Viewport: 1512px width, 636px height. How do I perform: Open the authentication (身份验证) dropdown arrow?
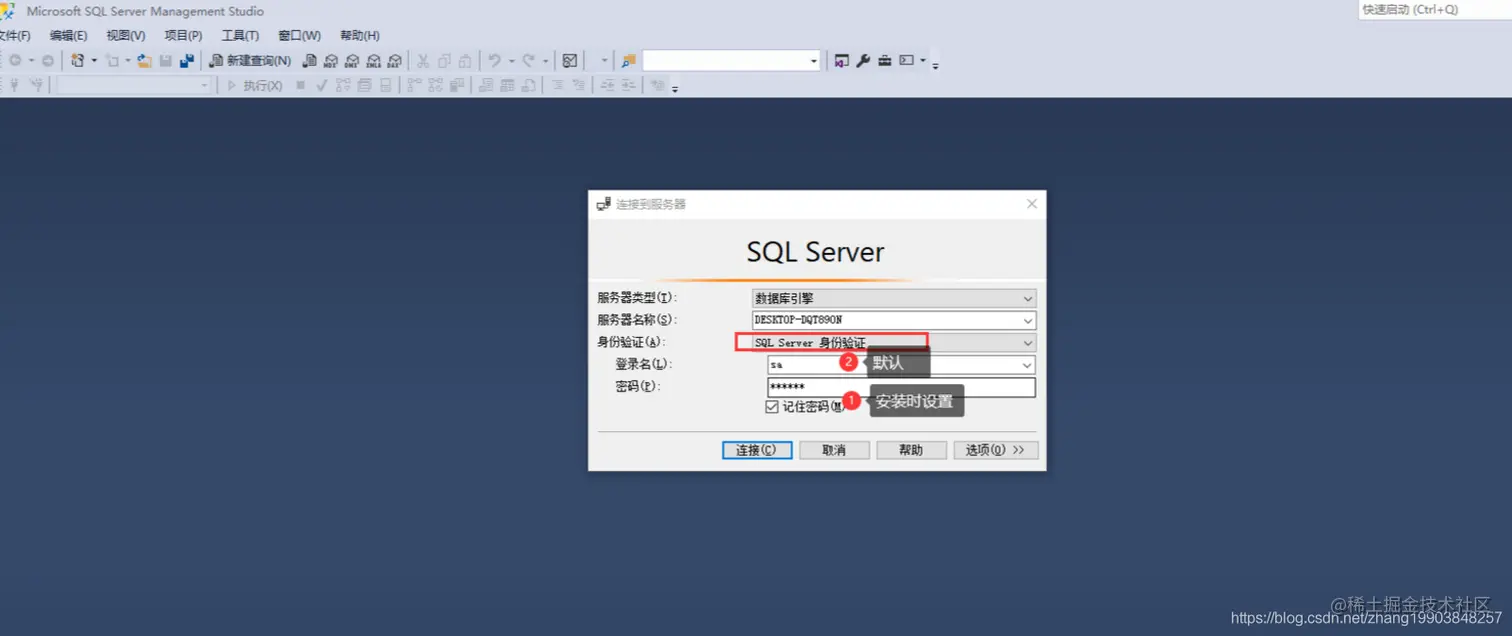[x=1028, y=343]
